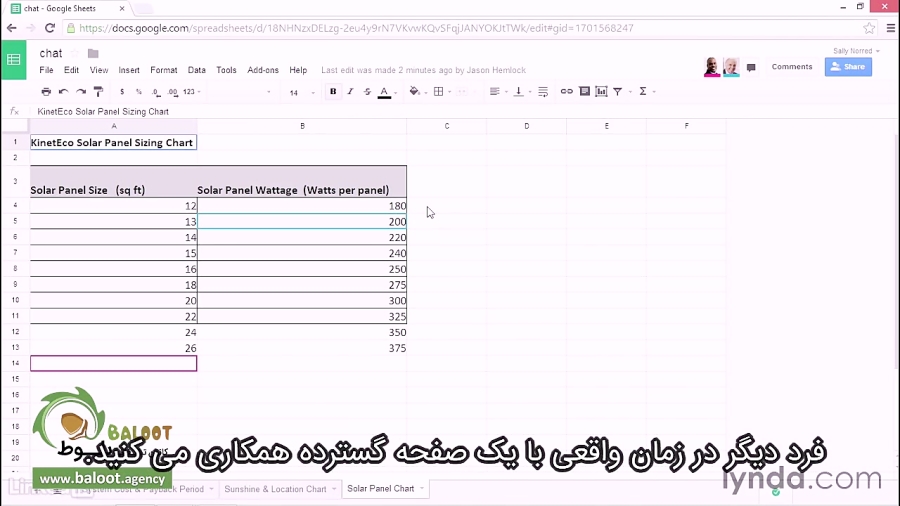Open the File menu
The height and width of the screenshot is (506, 900).
[46, 70]
